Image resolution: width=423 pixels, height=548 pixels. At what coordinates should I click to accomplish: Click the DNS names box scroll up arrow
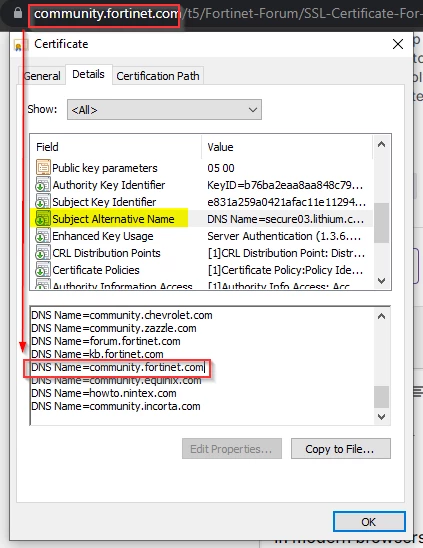tap(381, 316)
